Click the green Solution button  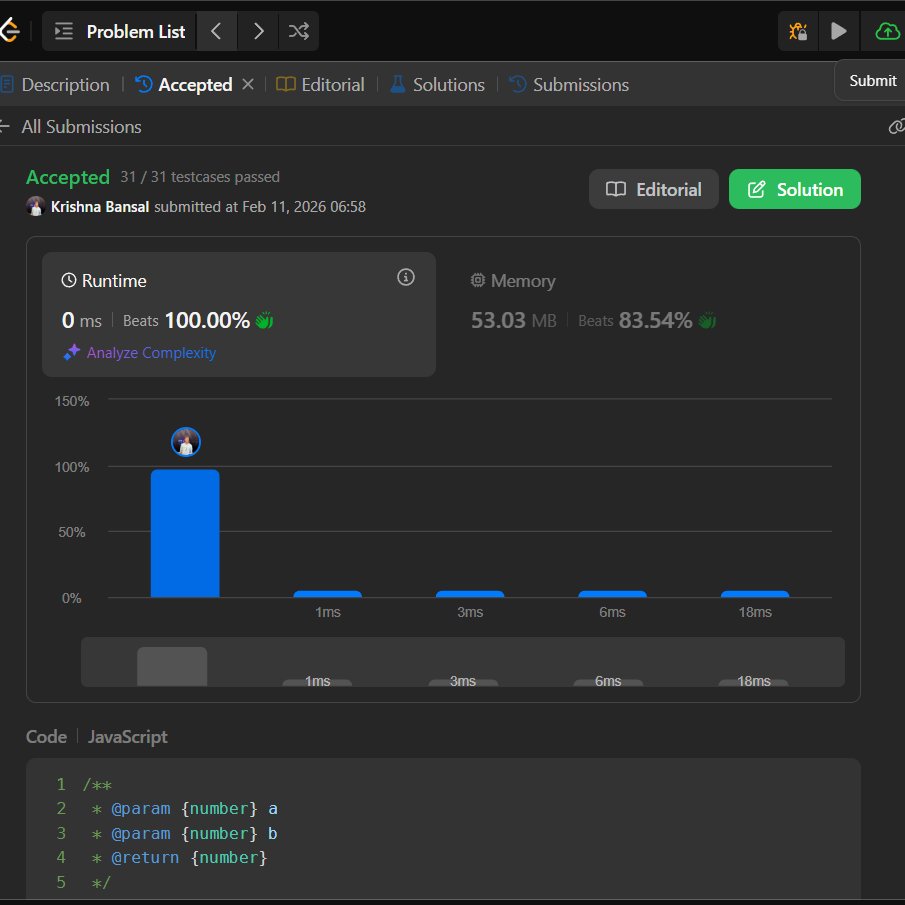(795, 189)
